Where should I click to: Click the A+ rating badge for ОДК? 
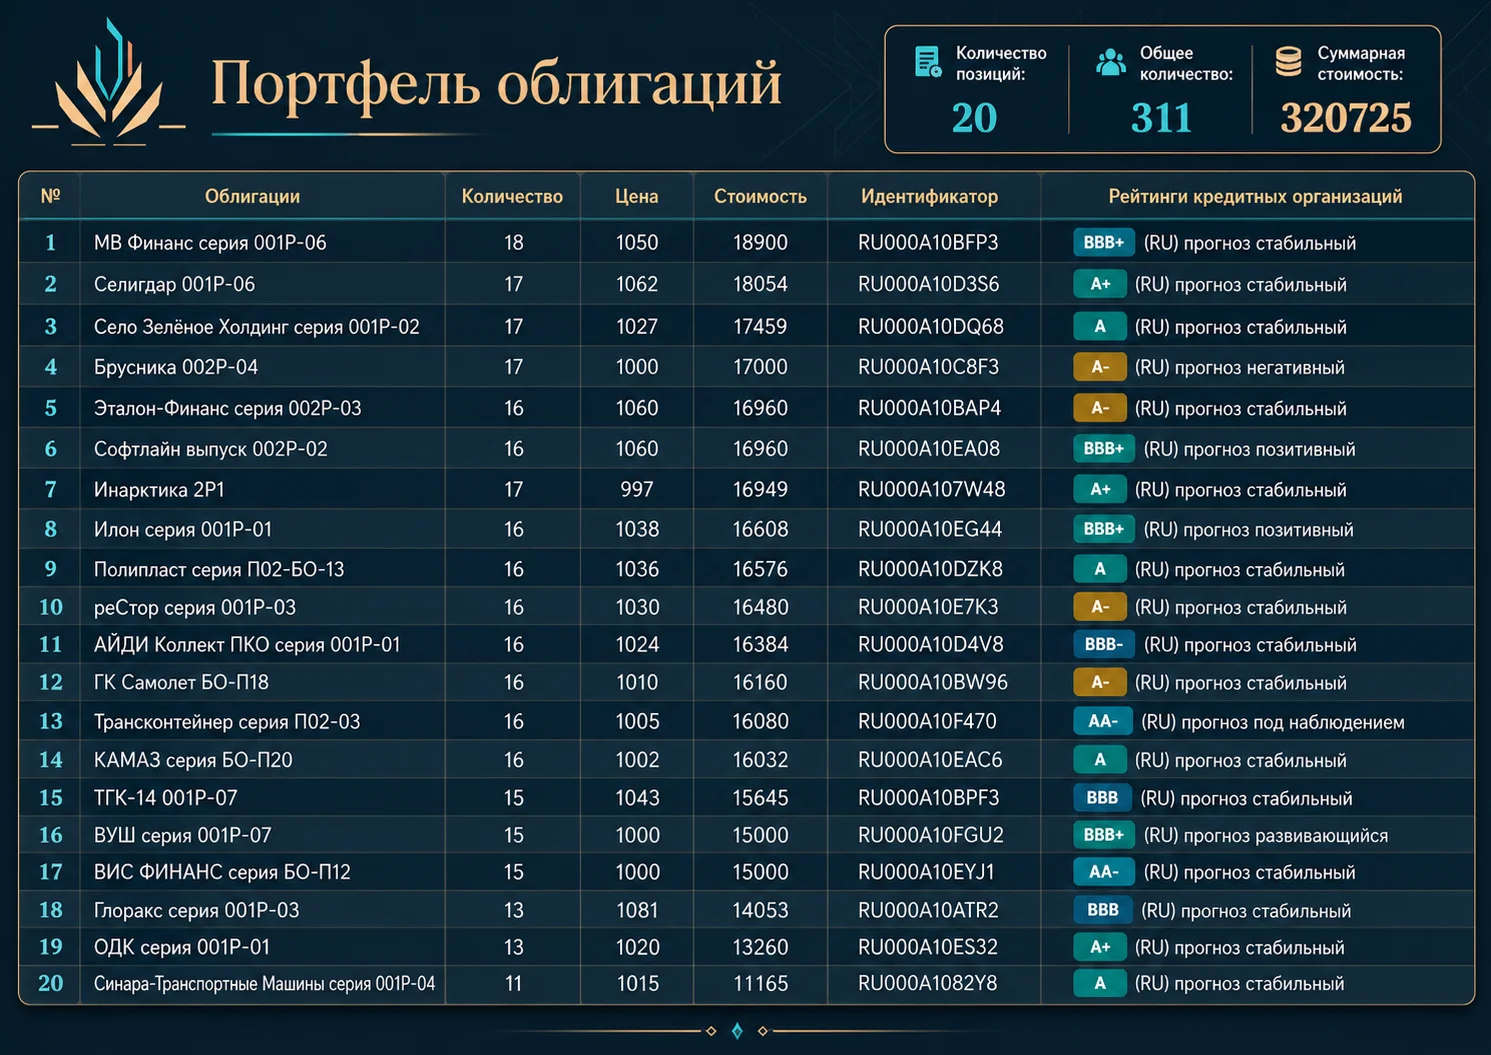point(1100,947)
